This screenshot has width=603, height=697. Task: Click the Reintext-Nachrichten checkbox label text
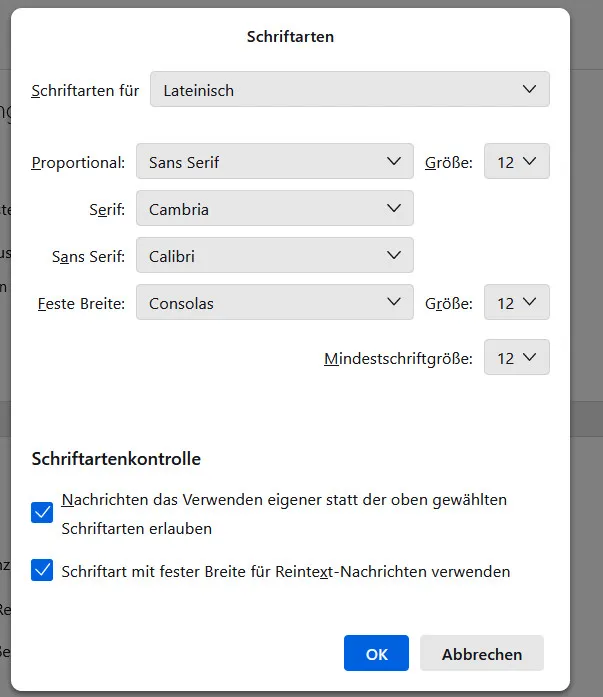point(286,572)
